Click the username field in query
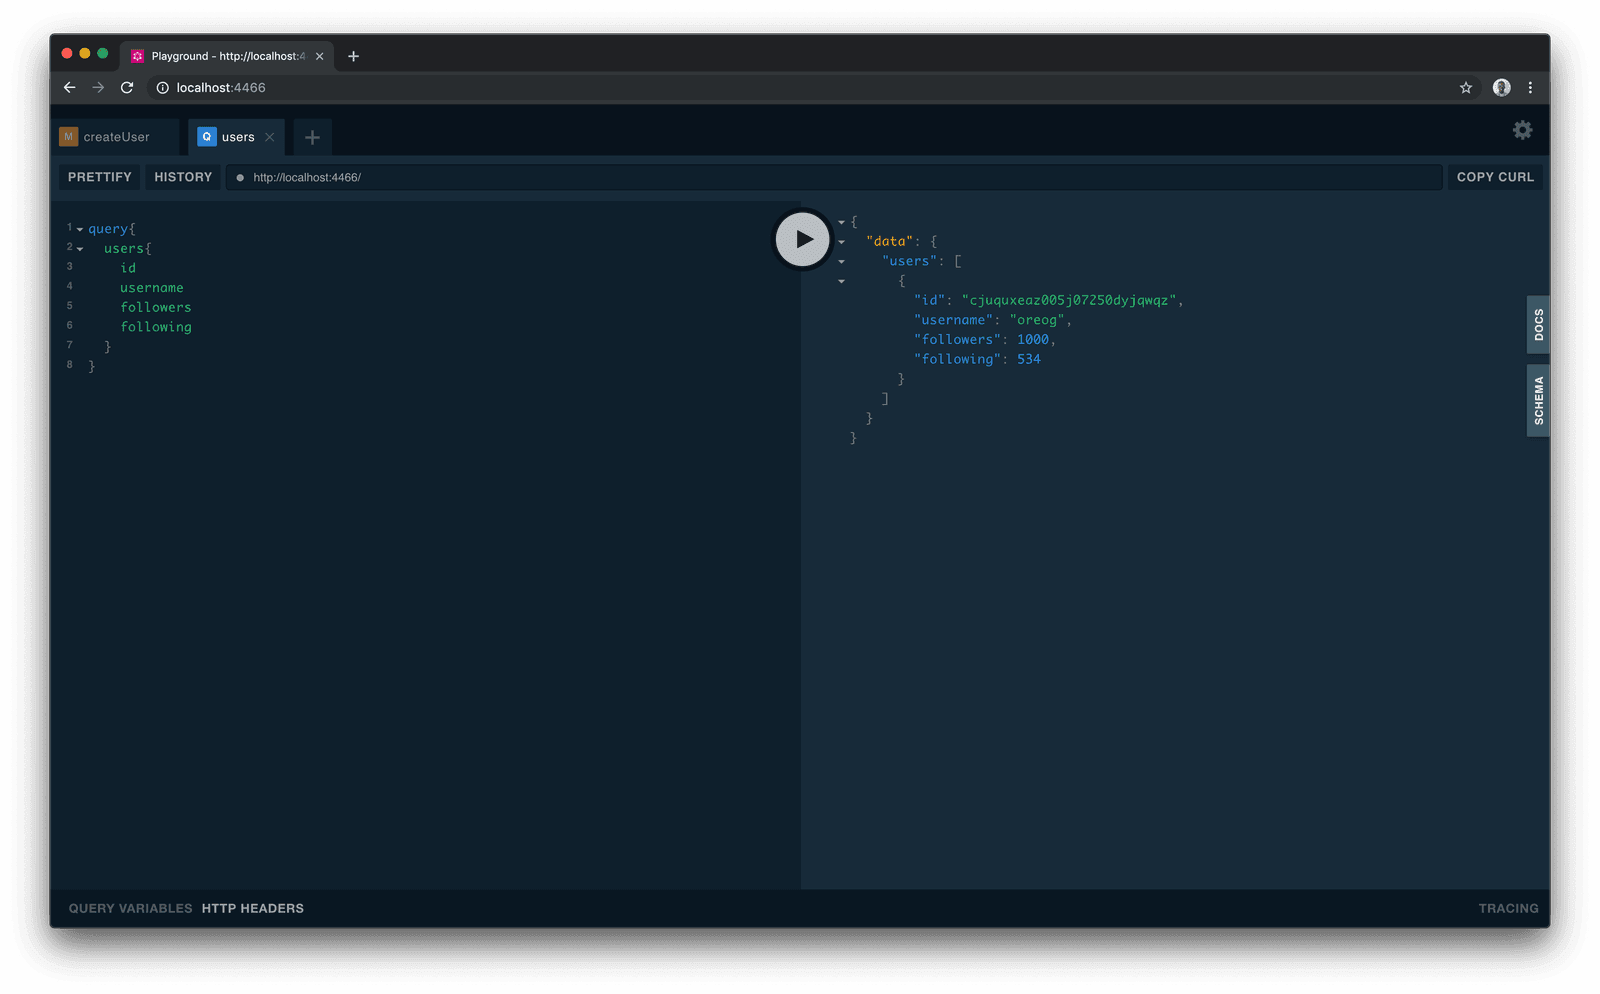The height and width of the screenshot is (994, 1600). pos(152,288)
